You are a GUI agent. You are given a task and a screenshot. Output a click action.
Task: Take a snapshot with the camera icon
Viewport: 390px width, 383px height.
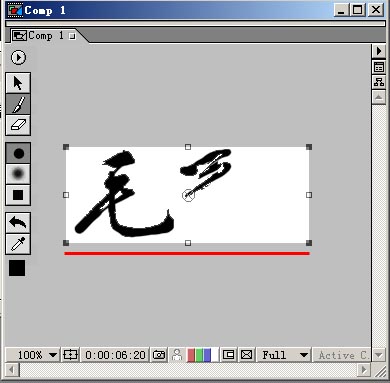[x=159, y=355]
